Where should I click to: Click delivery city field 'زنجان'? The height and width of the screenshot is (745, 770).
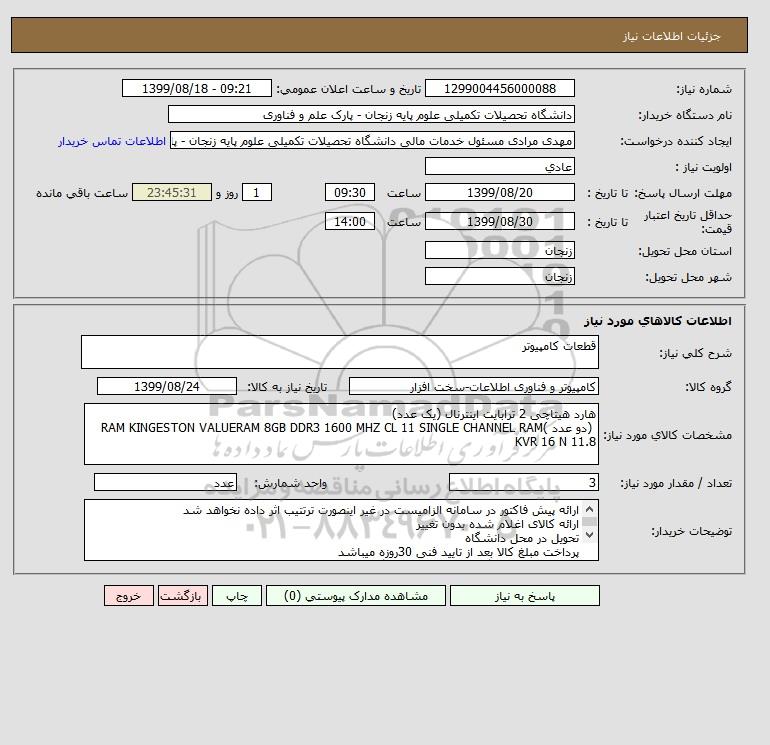click(x=499, y=276)
